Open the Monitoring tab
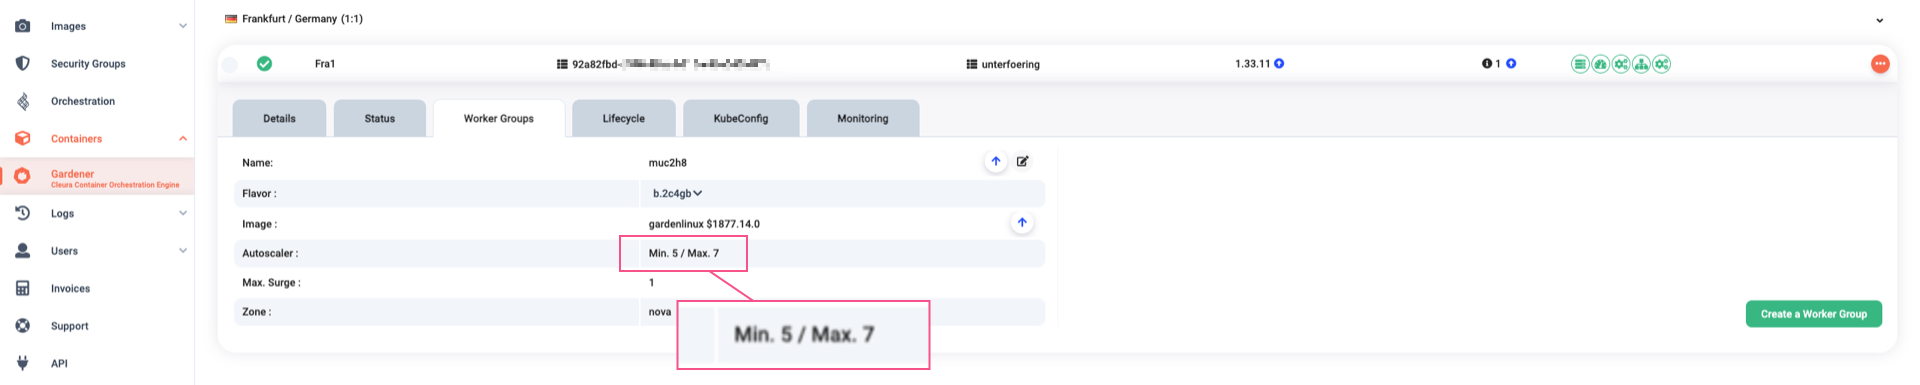 pos(863,118)
